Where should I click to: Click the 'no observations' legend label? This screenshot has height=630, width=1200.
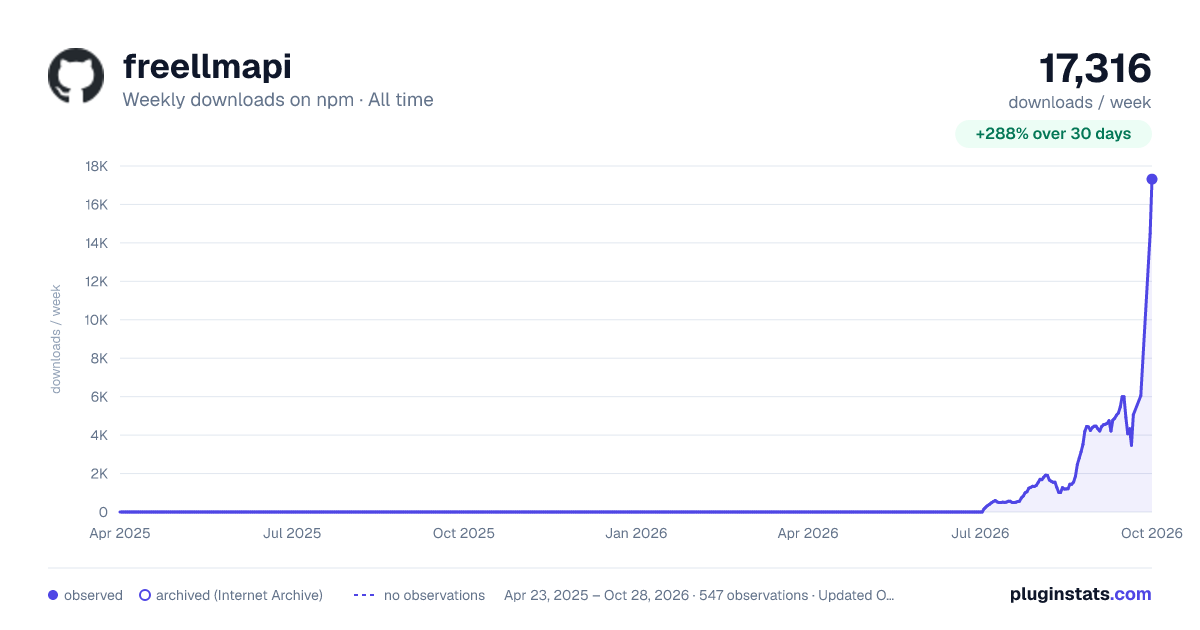click(x=434, y=595)
